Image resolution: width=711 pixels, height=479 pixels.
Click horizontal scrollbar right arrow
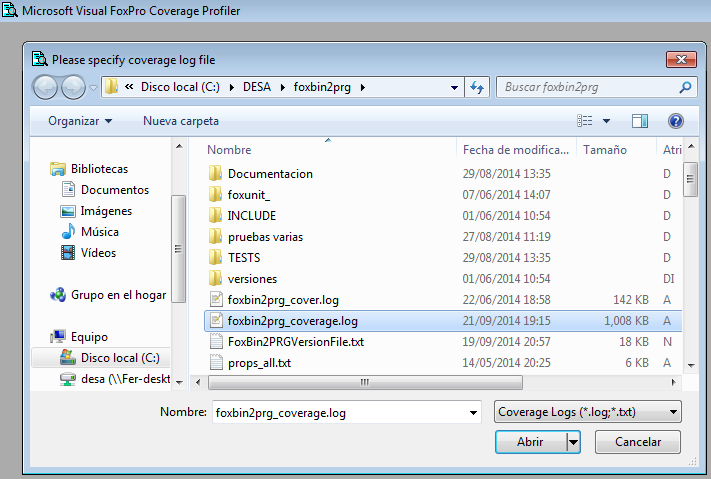coord(673,382)
